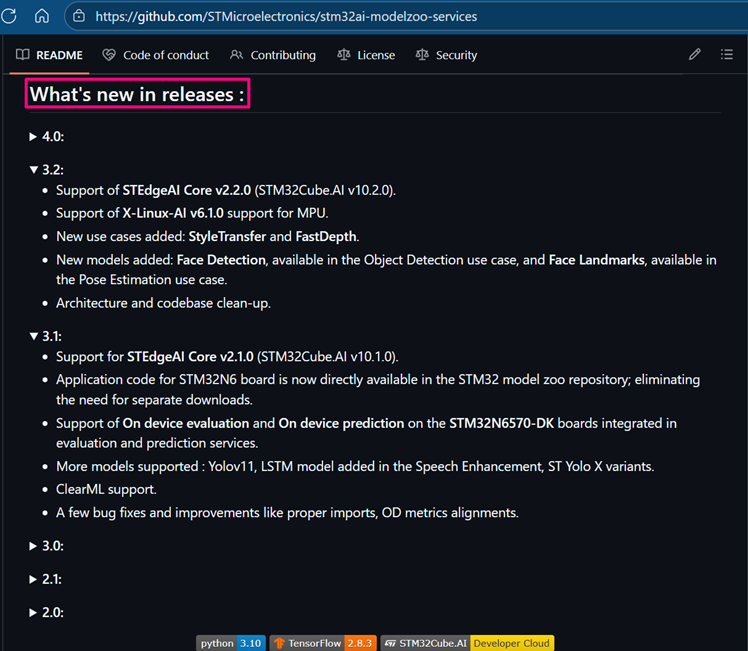748x651 pixels.
Task: Click the "What's new in releases" heading
Action: pos(137,94)
